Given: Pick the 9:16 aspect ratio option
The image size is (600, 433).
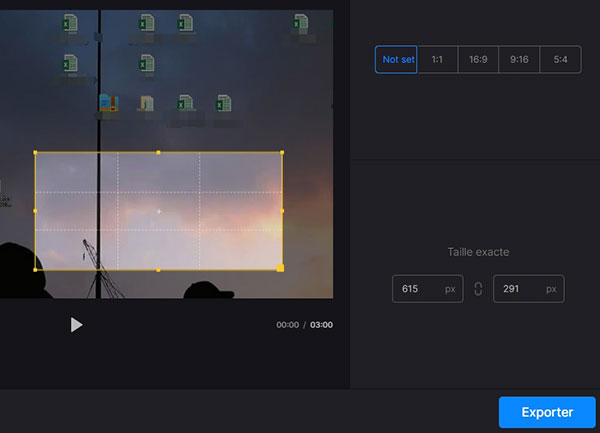Looking at the screenshot, I should pyautogui.click(x=519, y=60).
